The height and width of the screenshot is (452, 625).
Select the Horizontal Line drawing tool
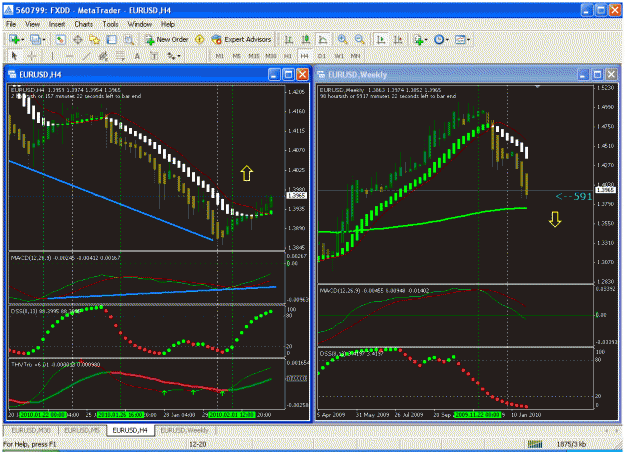click(69, 56)
